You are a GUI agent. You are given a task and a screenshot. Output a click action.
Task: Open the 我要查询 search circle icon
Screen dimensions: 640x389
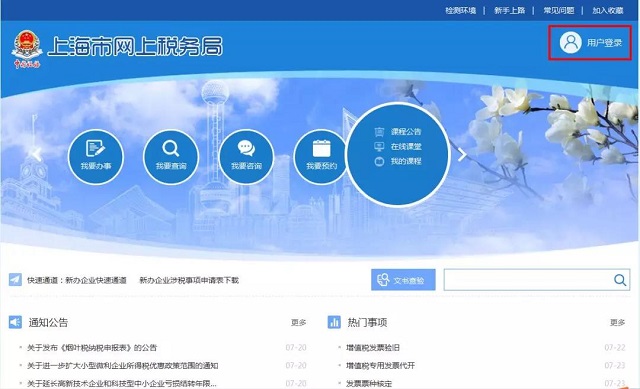pos(171,157)
